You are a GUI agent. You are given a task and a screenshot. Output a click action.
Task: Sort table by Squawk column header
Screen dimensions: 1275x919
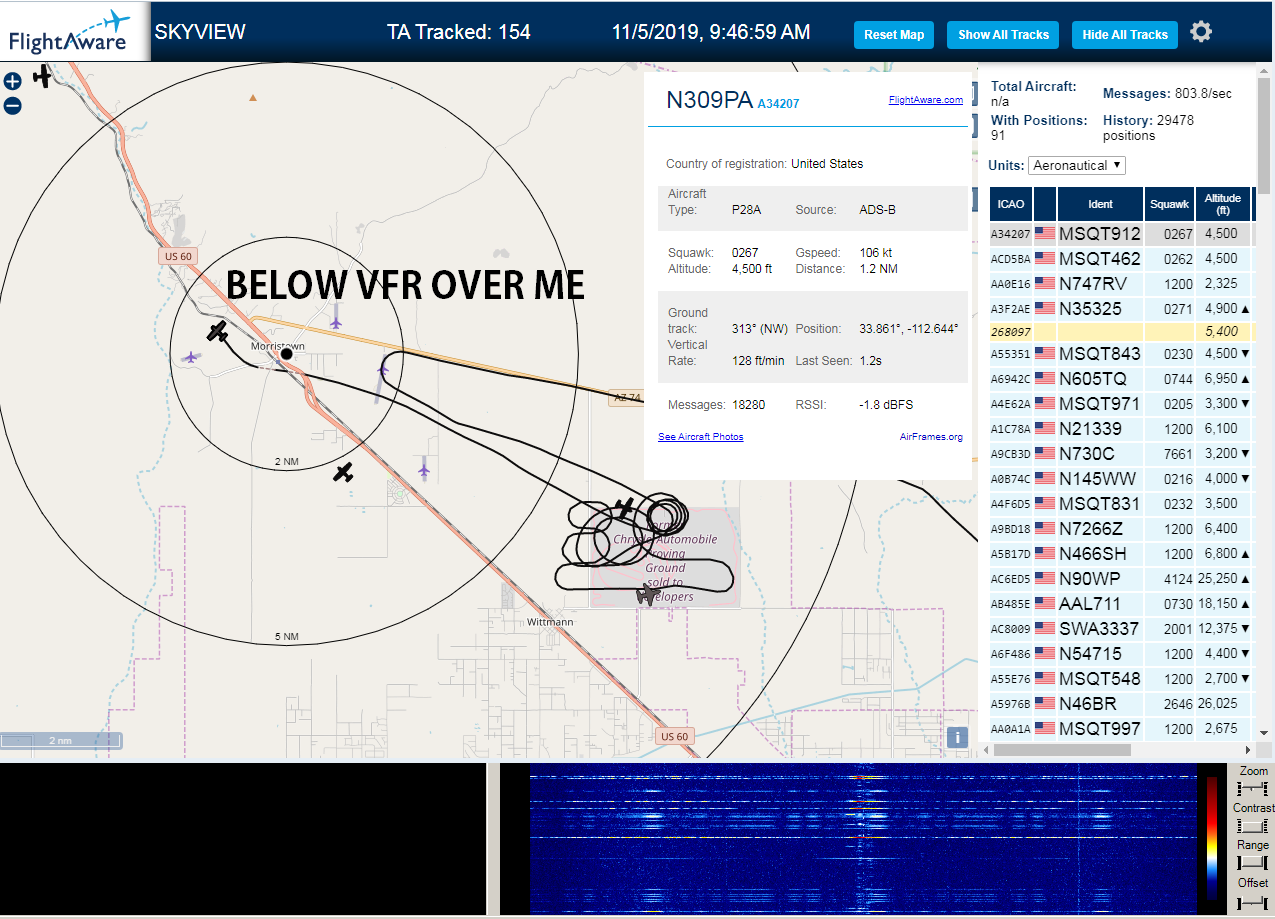coord(1170,204)
